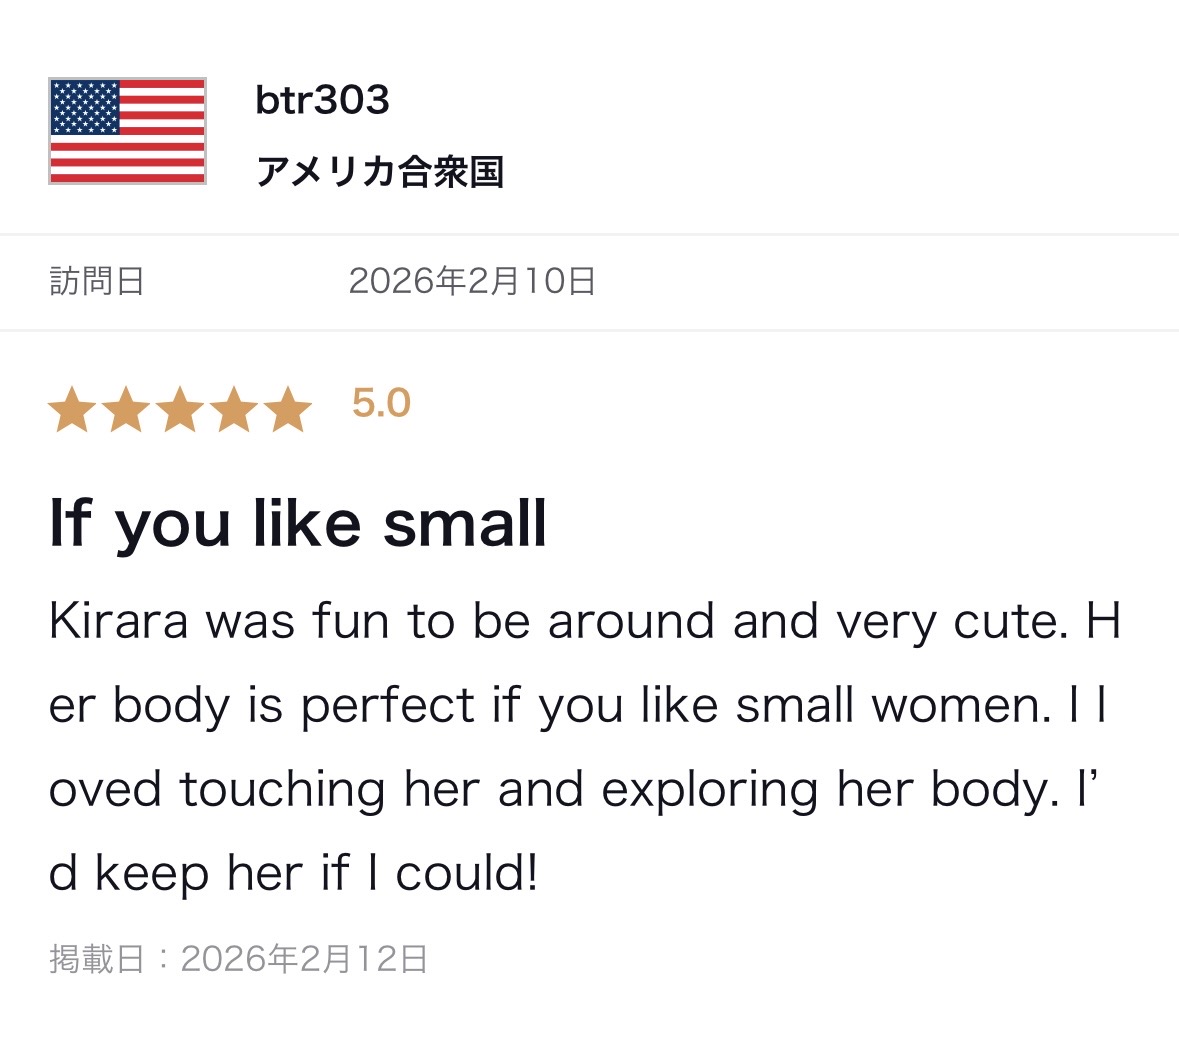
Task: Click the posted date 2026年2月12日
Action: (x=304, y=959)
